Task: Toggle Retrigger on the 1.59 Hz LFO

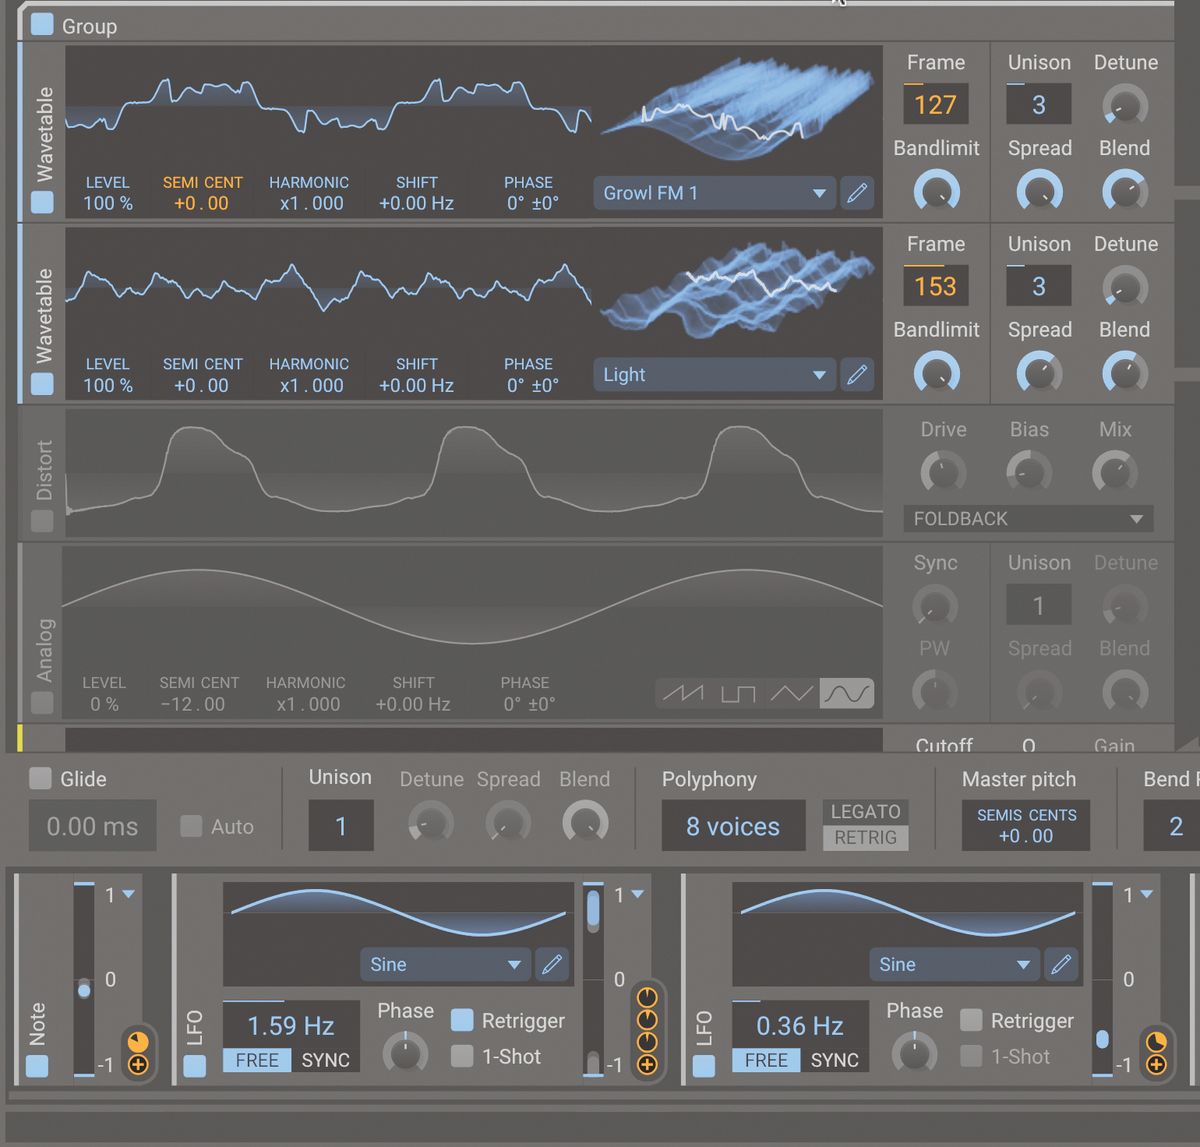Action: 462,1020
